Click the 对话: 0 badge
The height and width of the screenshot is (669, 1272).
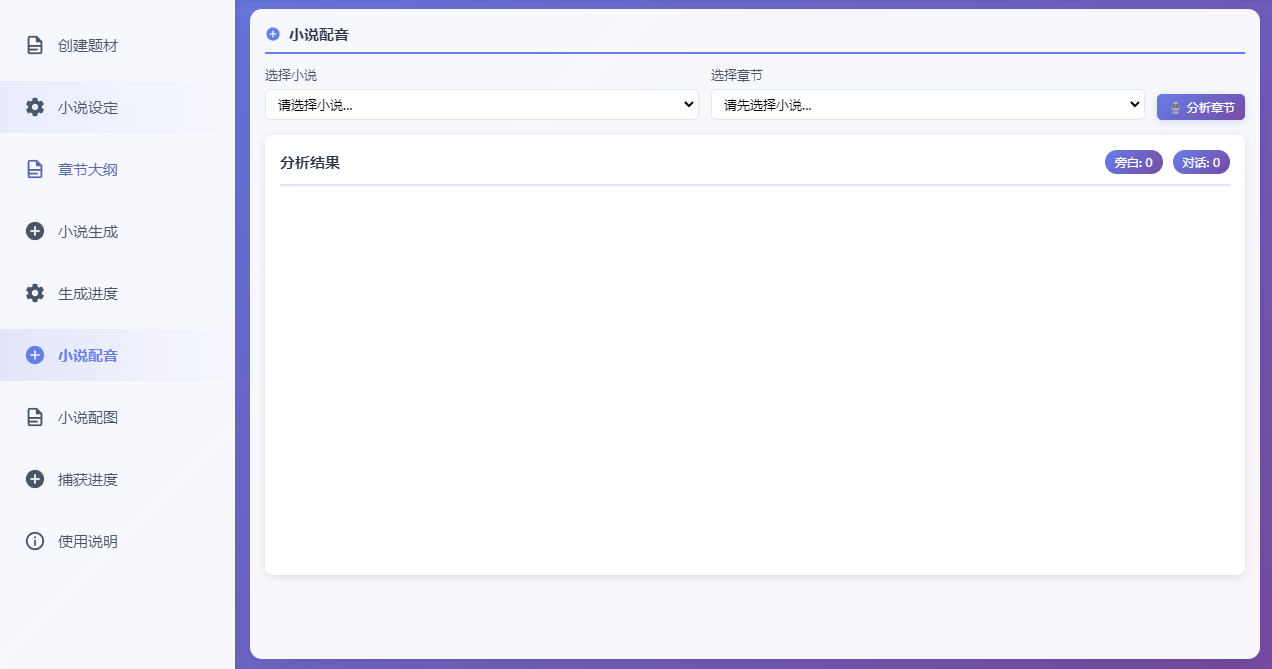coord(1201,162)
